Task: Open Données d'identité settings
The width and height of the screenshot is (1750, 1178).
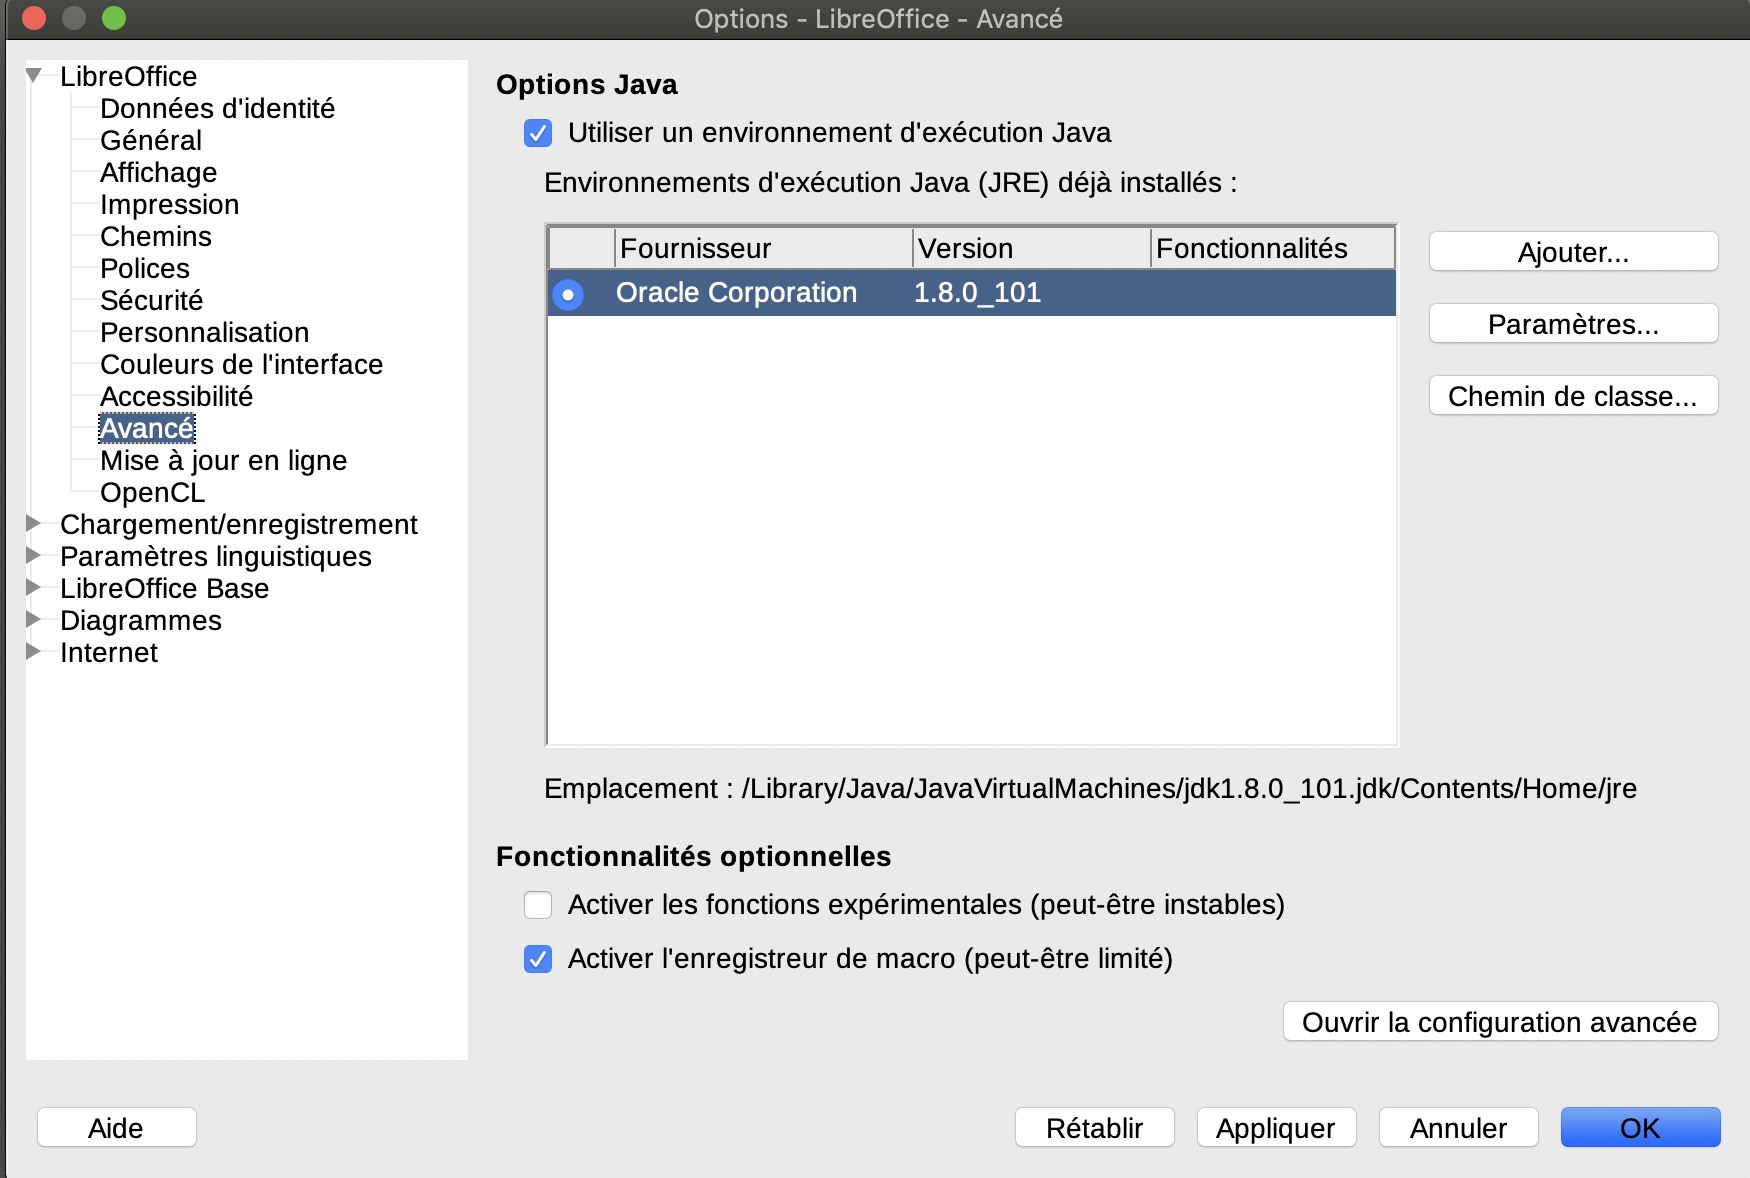Action: click(217, 108)
